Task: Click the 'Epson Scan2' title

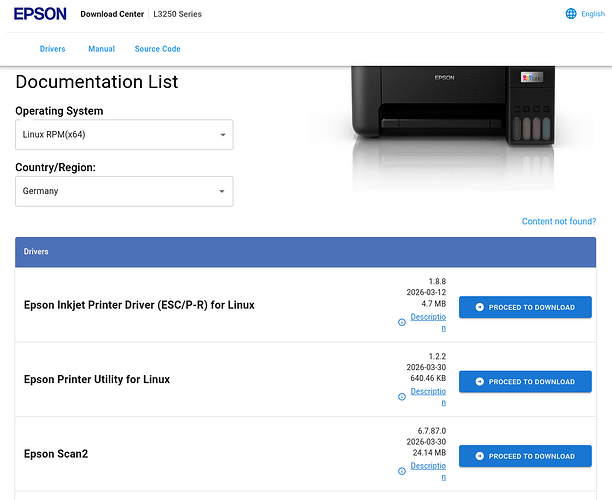Action: (x=56, y=454)
